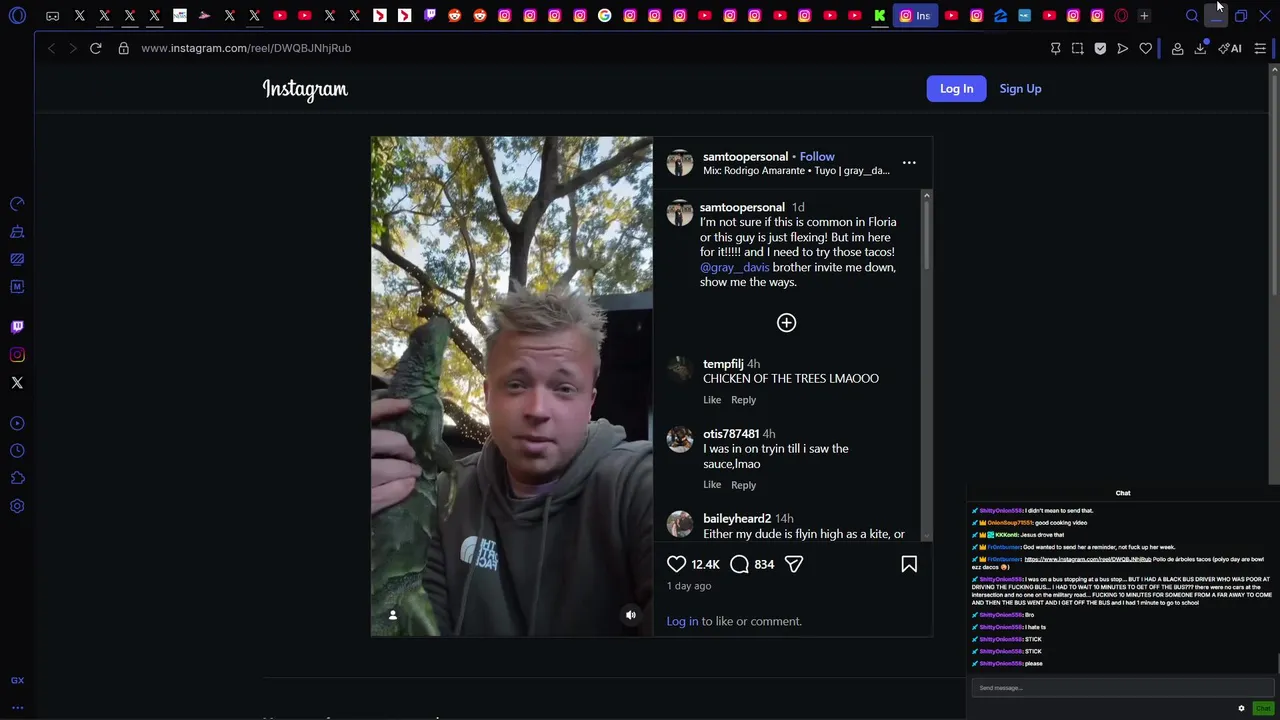Open the Player icon in the sidebar

click(x=17, y=423)
